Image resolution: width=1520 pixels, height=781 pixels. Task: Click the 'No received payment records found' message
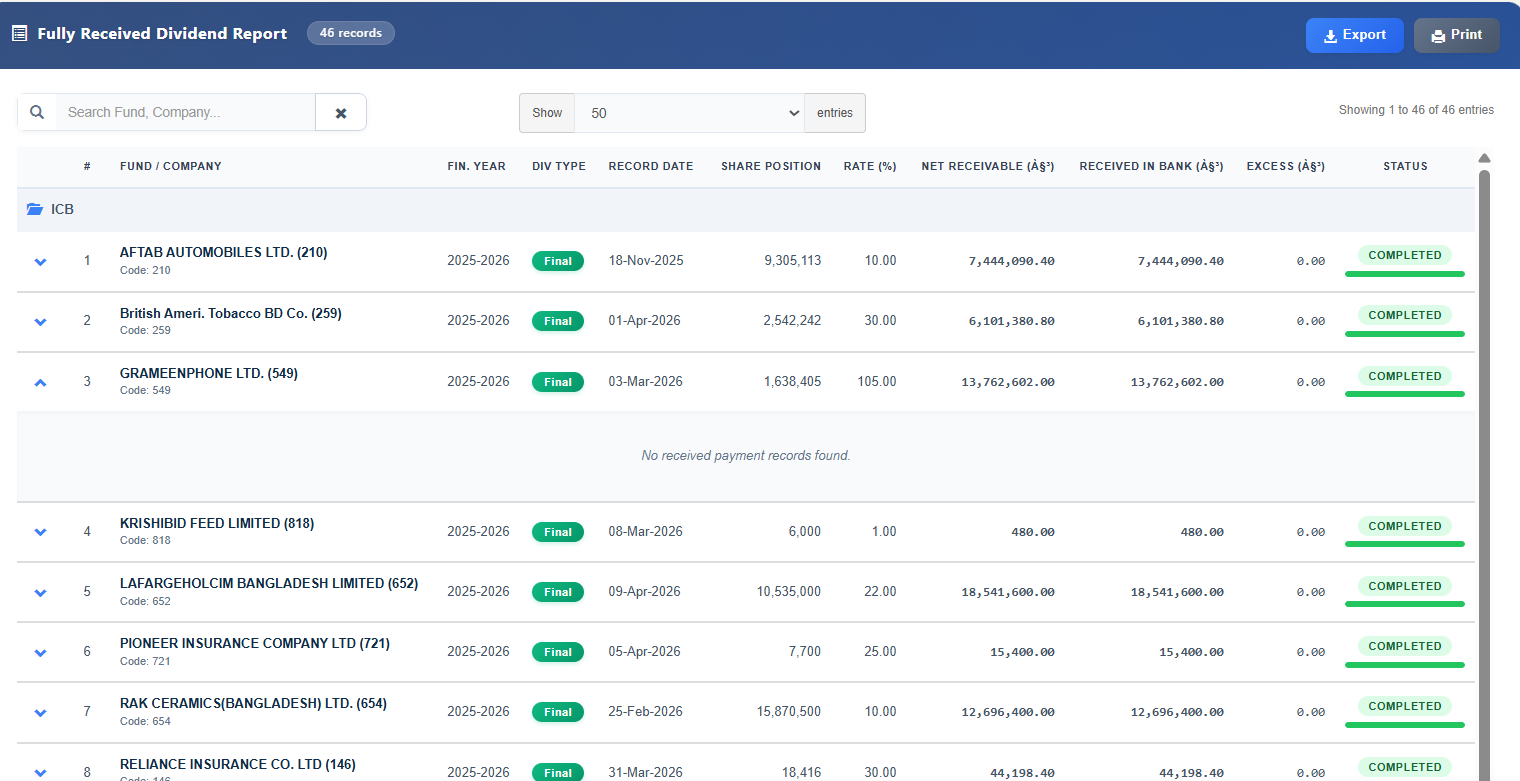(x=746, y=456)
